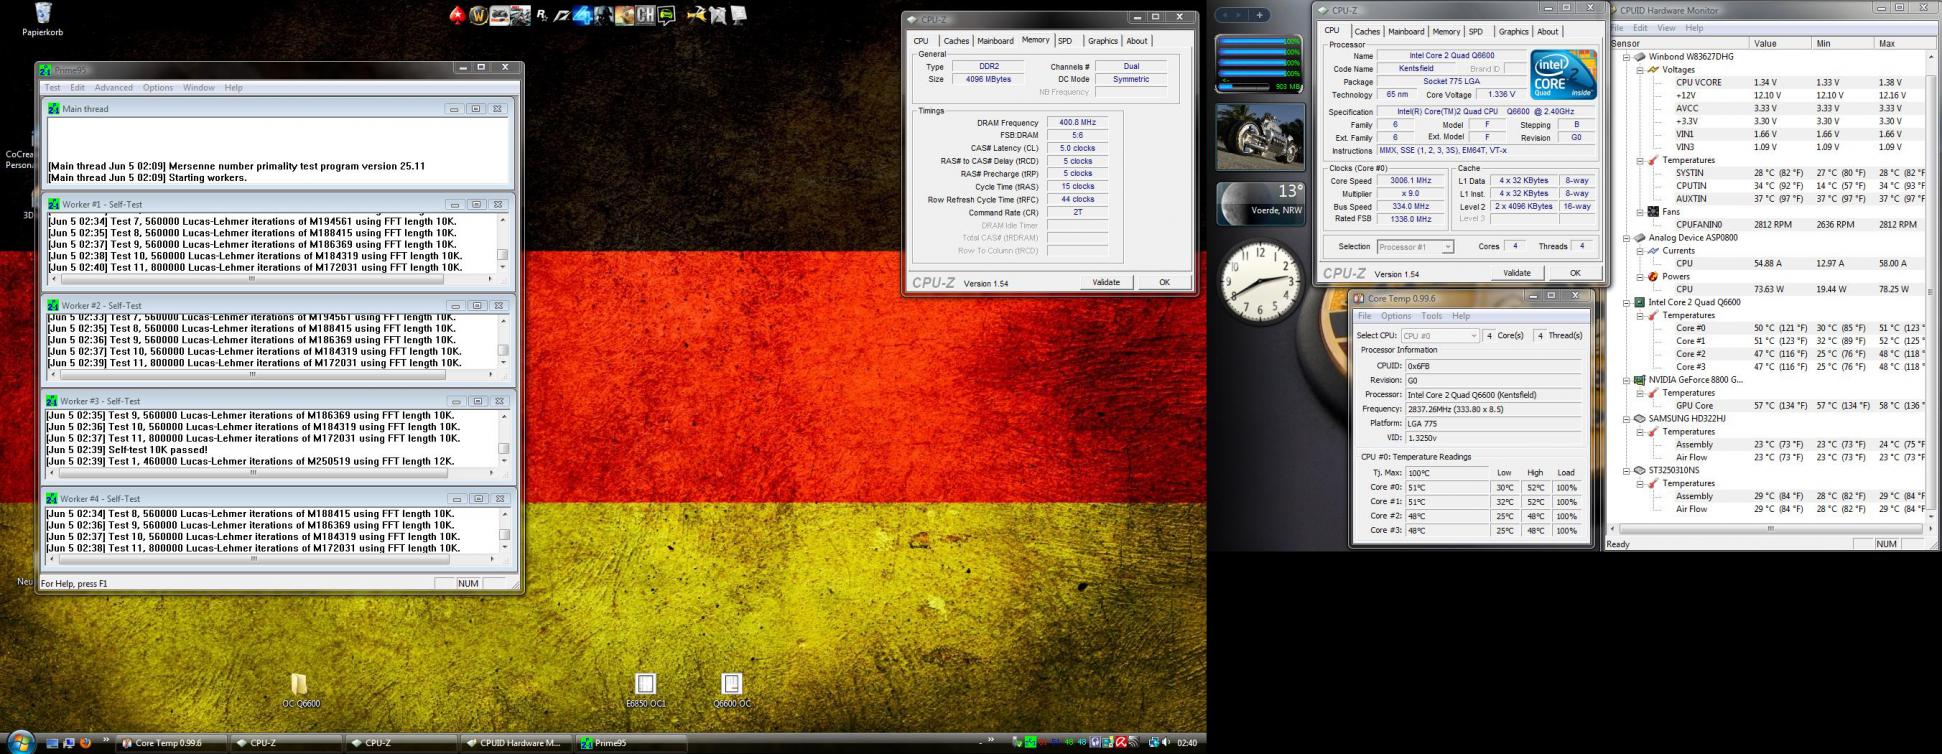Open the CH dock icon
Image resolution: width=1942 pixels, height=754 pixels.
645,15
